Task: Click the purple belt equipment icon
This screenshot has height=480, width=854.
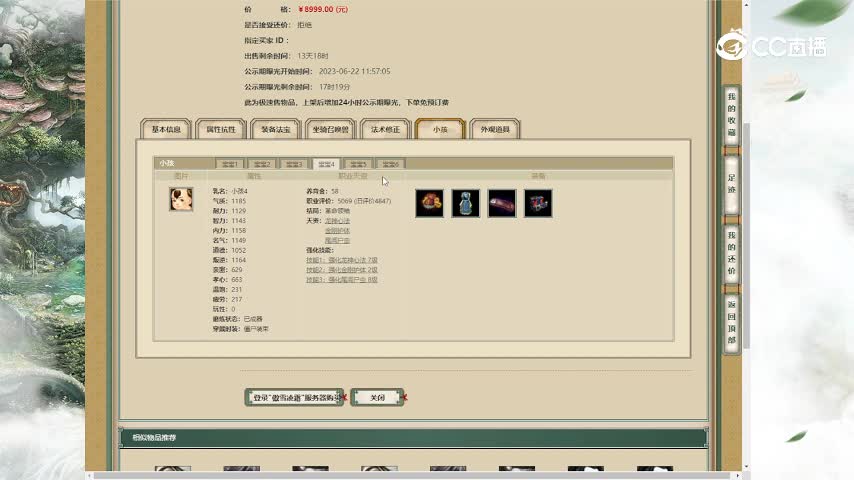Action: pos(502,203)
